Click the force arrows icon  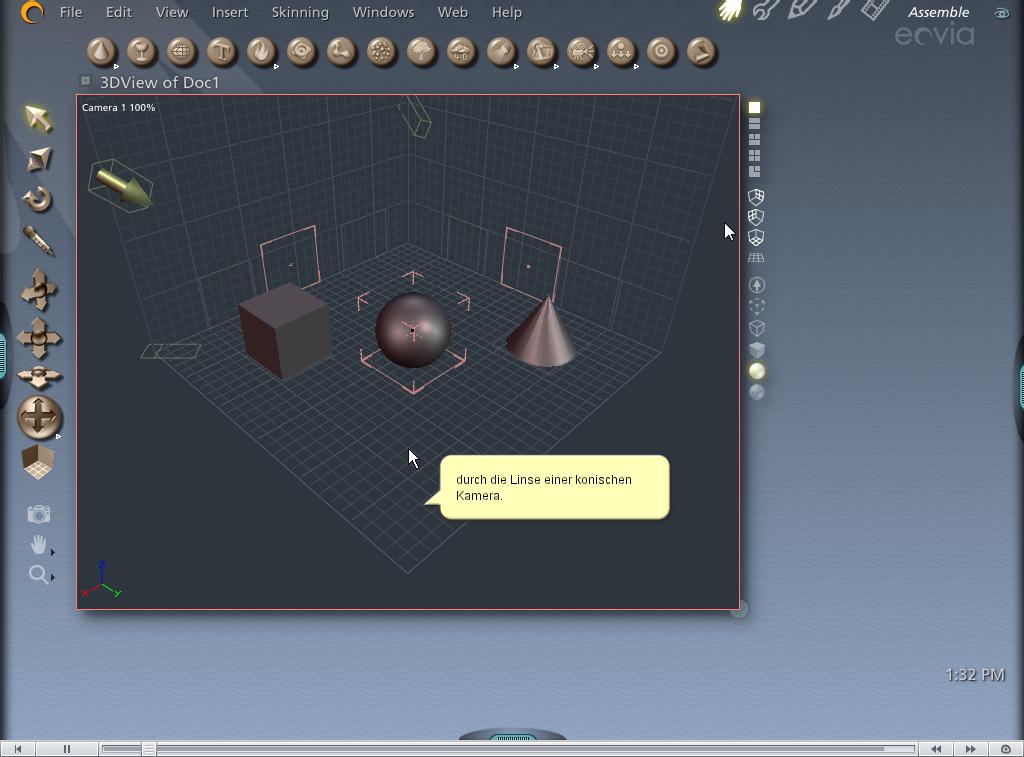622,52
